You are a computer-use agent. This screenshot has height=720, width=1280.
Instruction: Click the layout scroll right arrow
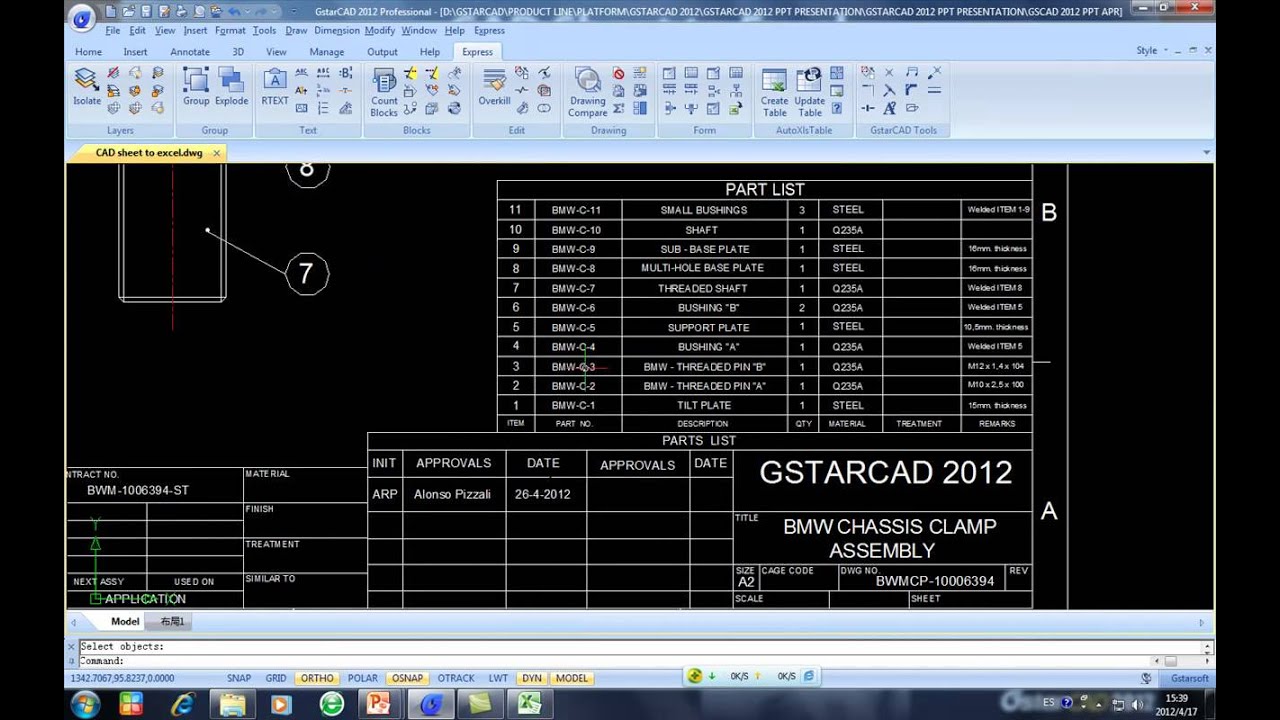tap(1201, 622)
